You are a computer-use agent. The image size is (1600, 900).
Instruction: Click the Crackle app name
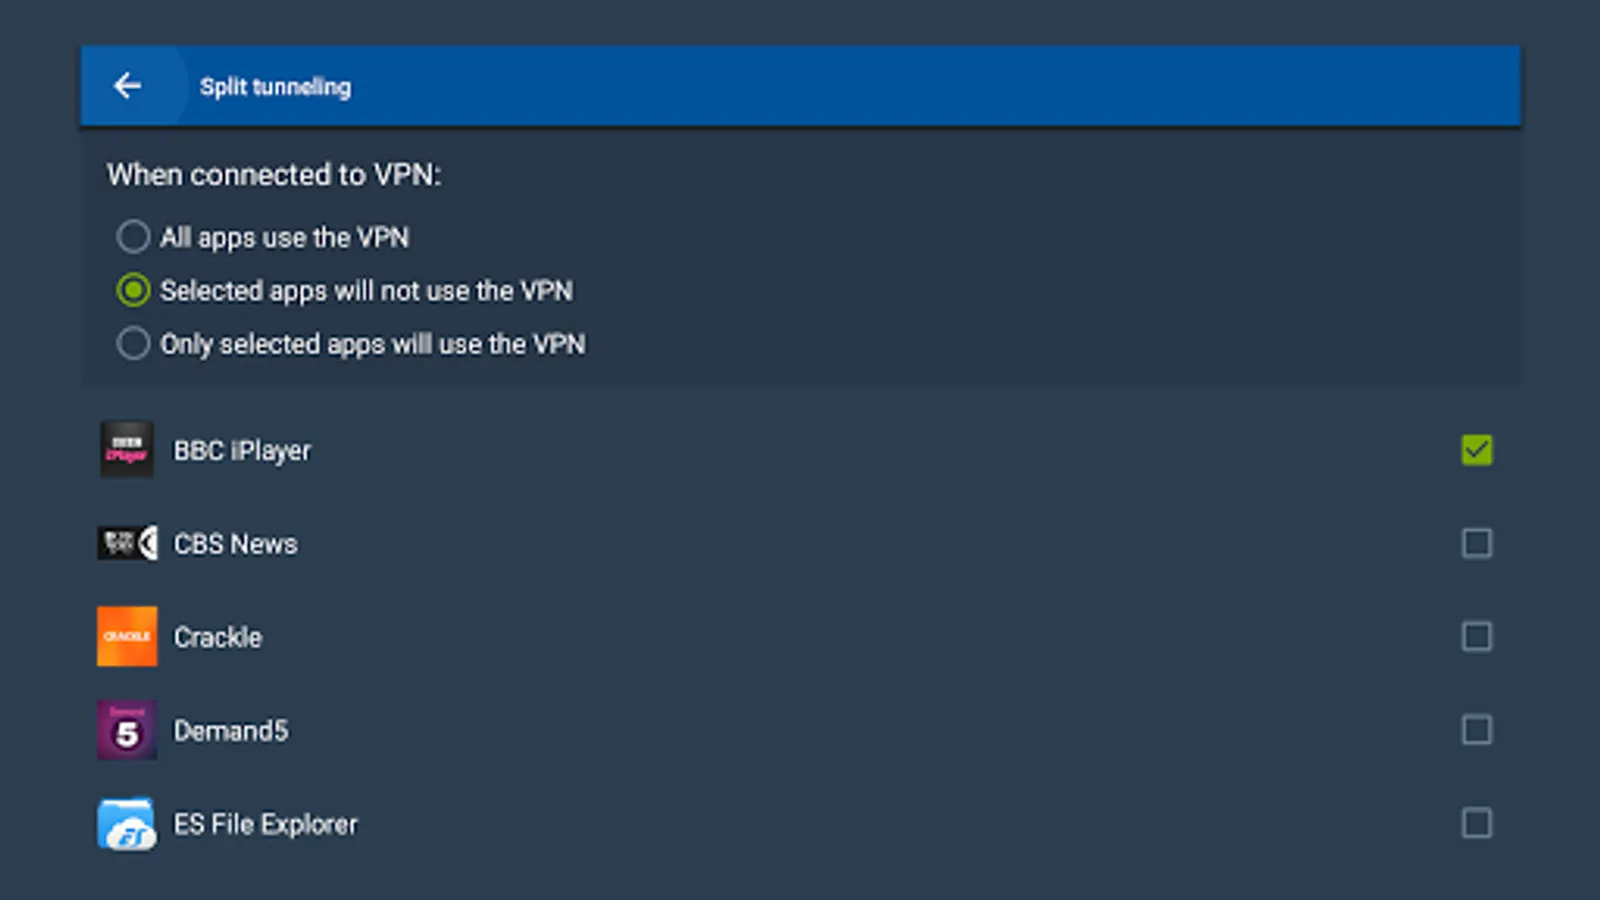tap(218, 637)
